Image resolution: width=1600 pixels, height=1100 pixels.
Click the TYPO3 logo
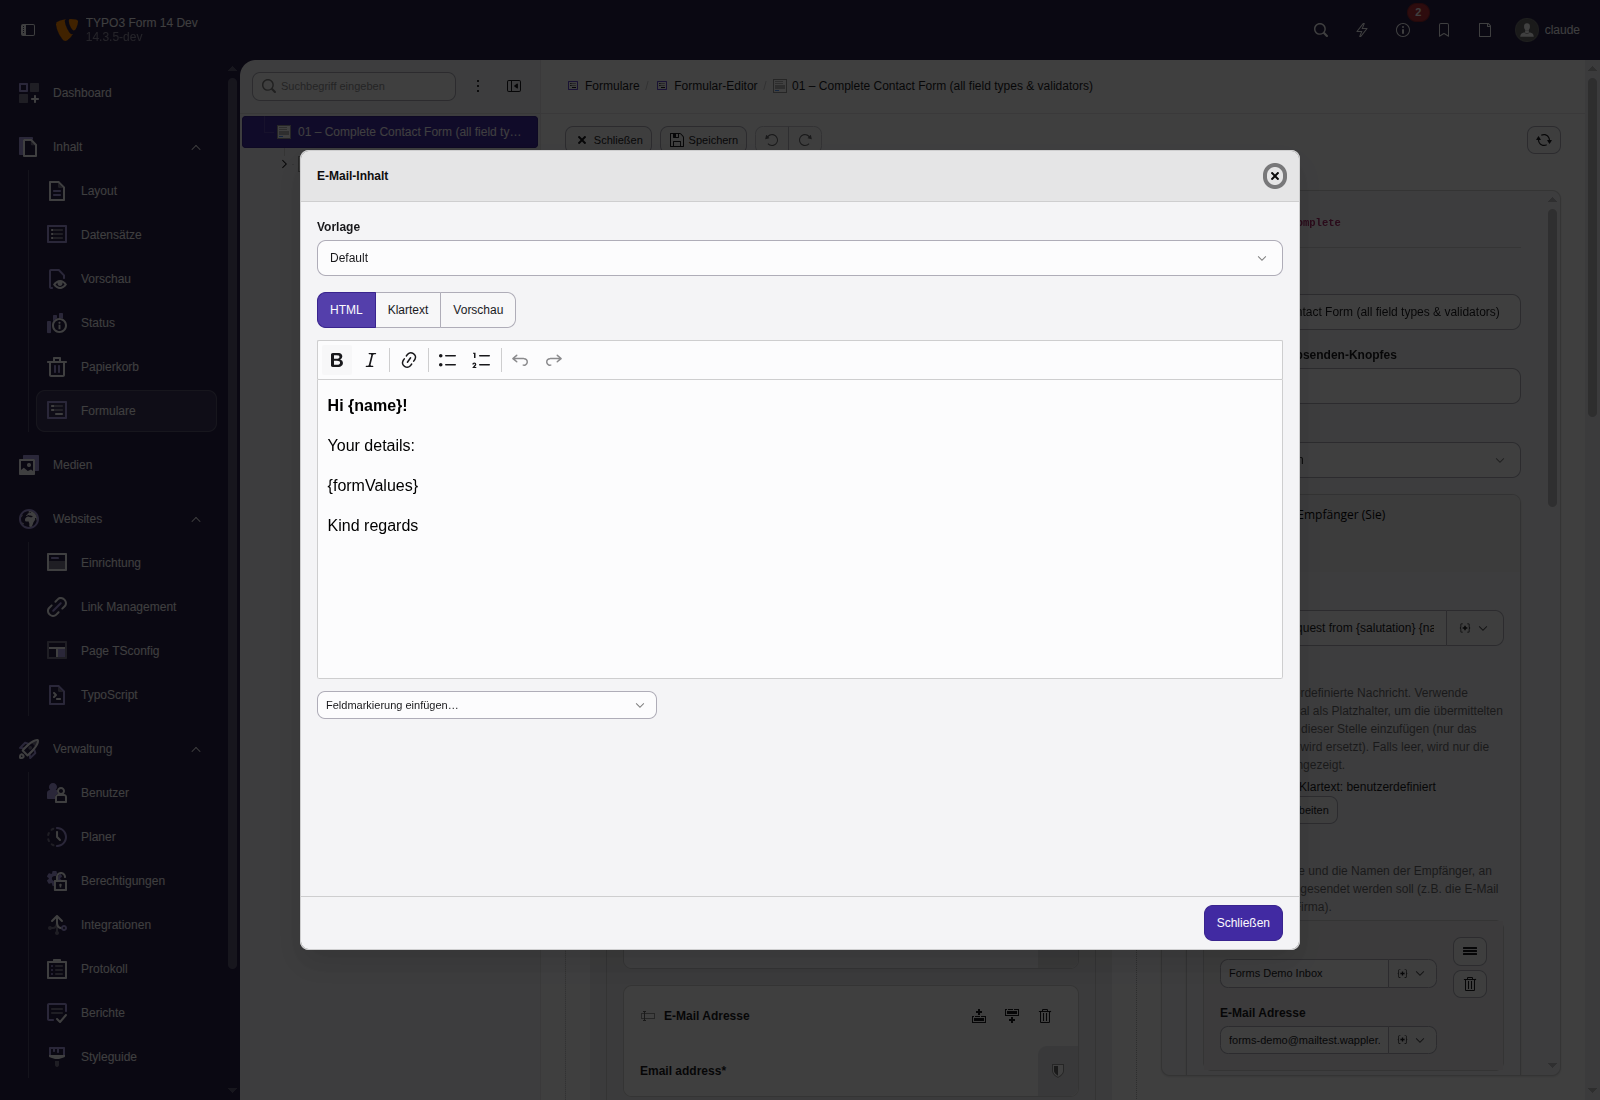[x=66, y=30]
